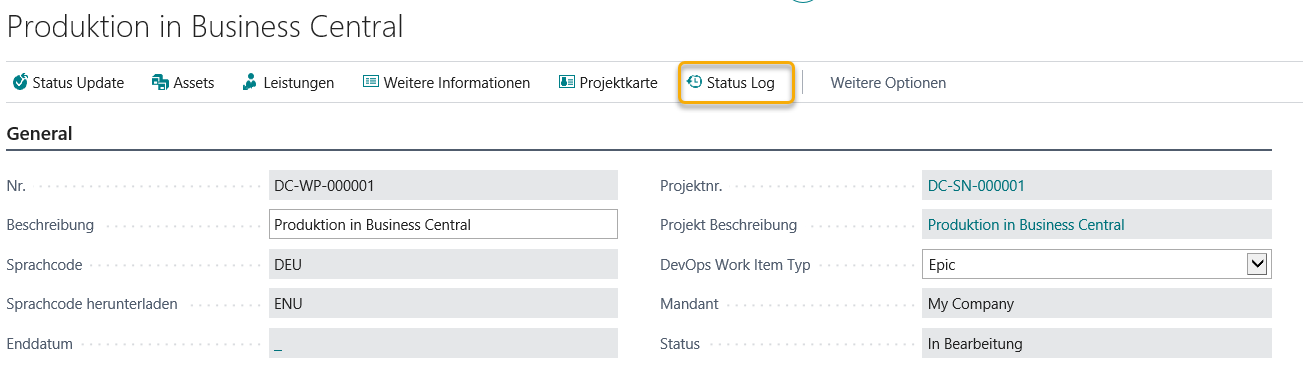Screen dimensions: 1303x386
Task: Click the Sprachcode herunterladen label
Action: coord(92,303)
